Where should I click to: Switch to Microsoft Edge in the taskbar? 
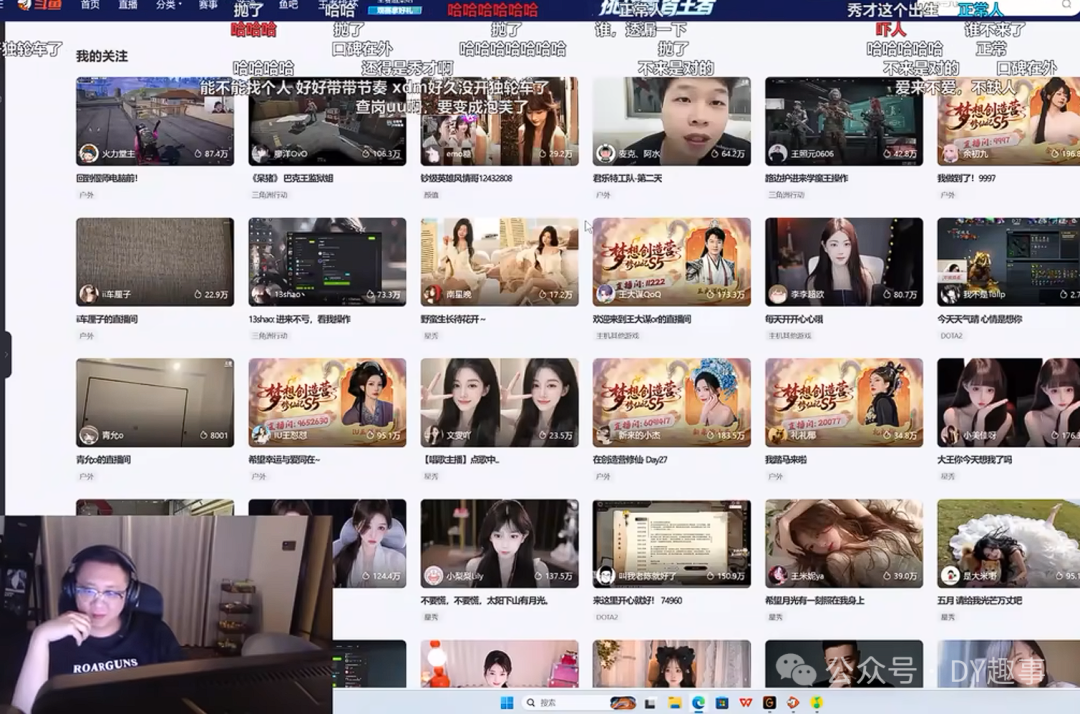698,703
